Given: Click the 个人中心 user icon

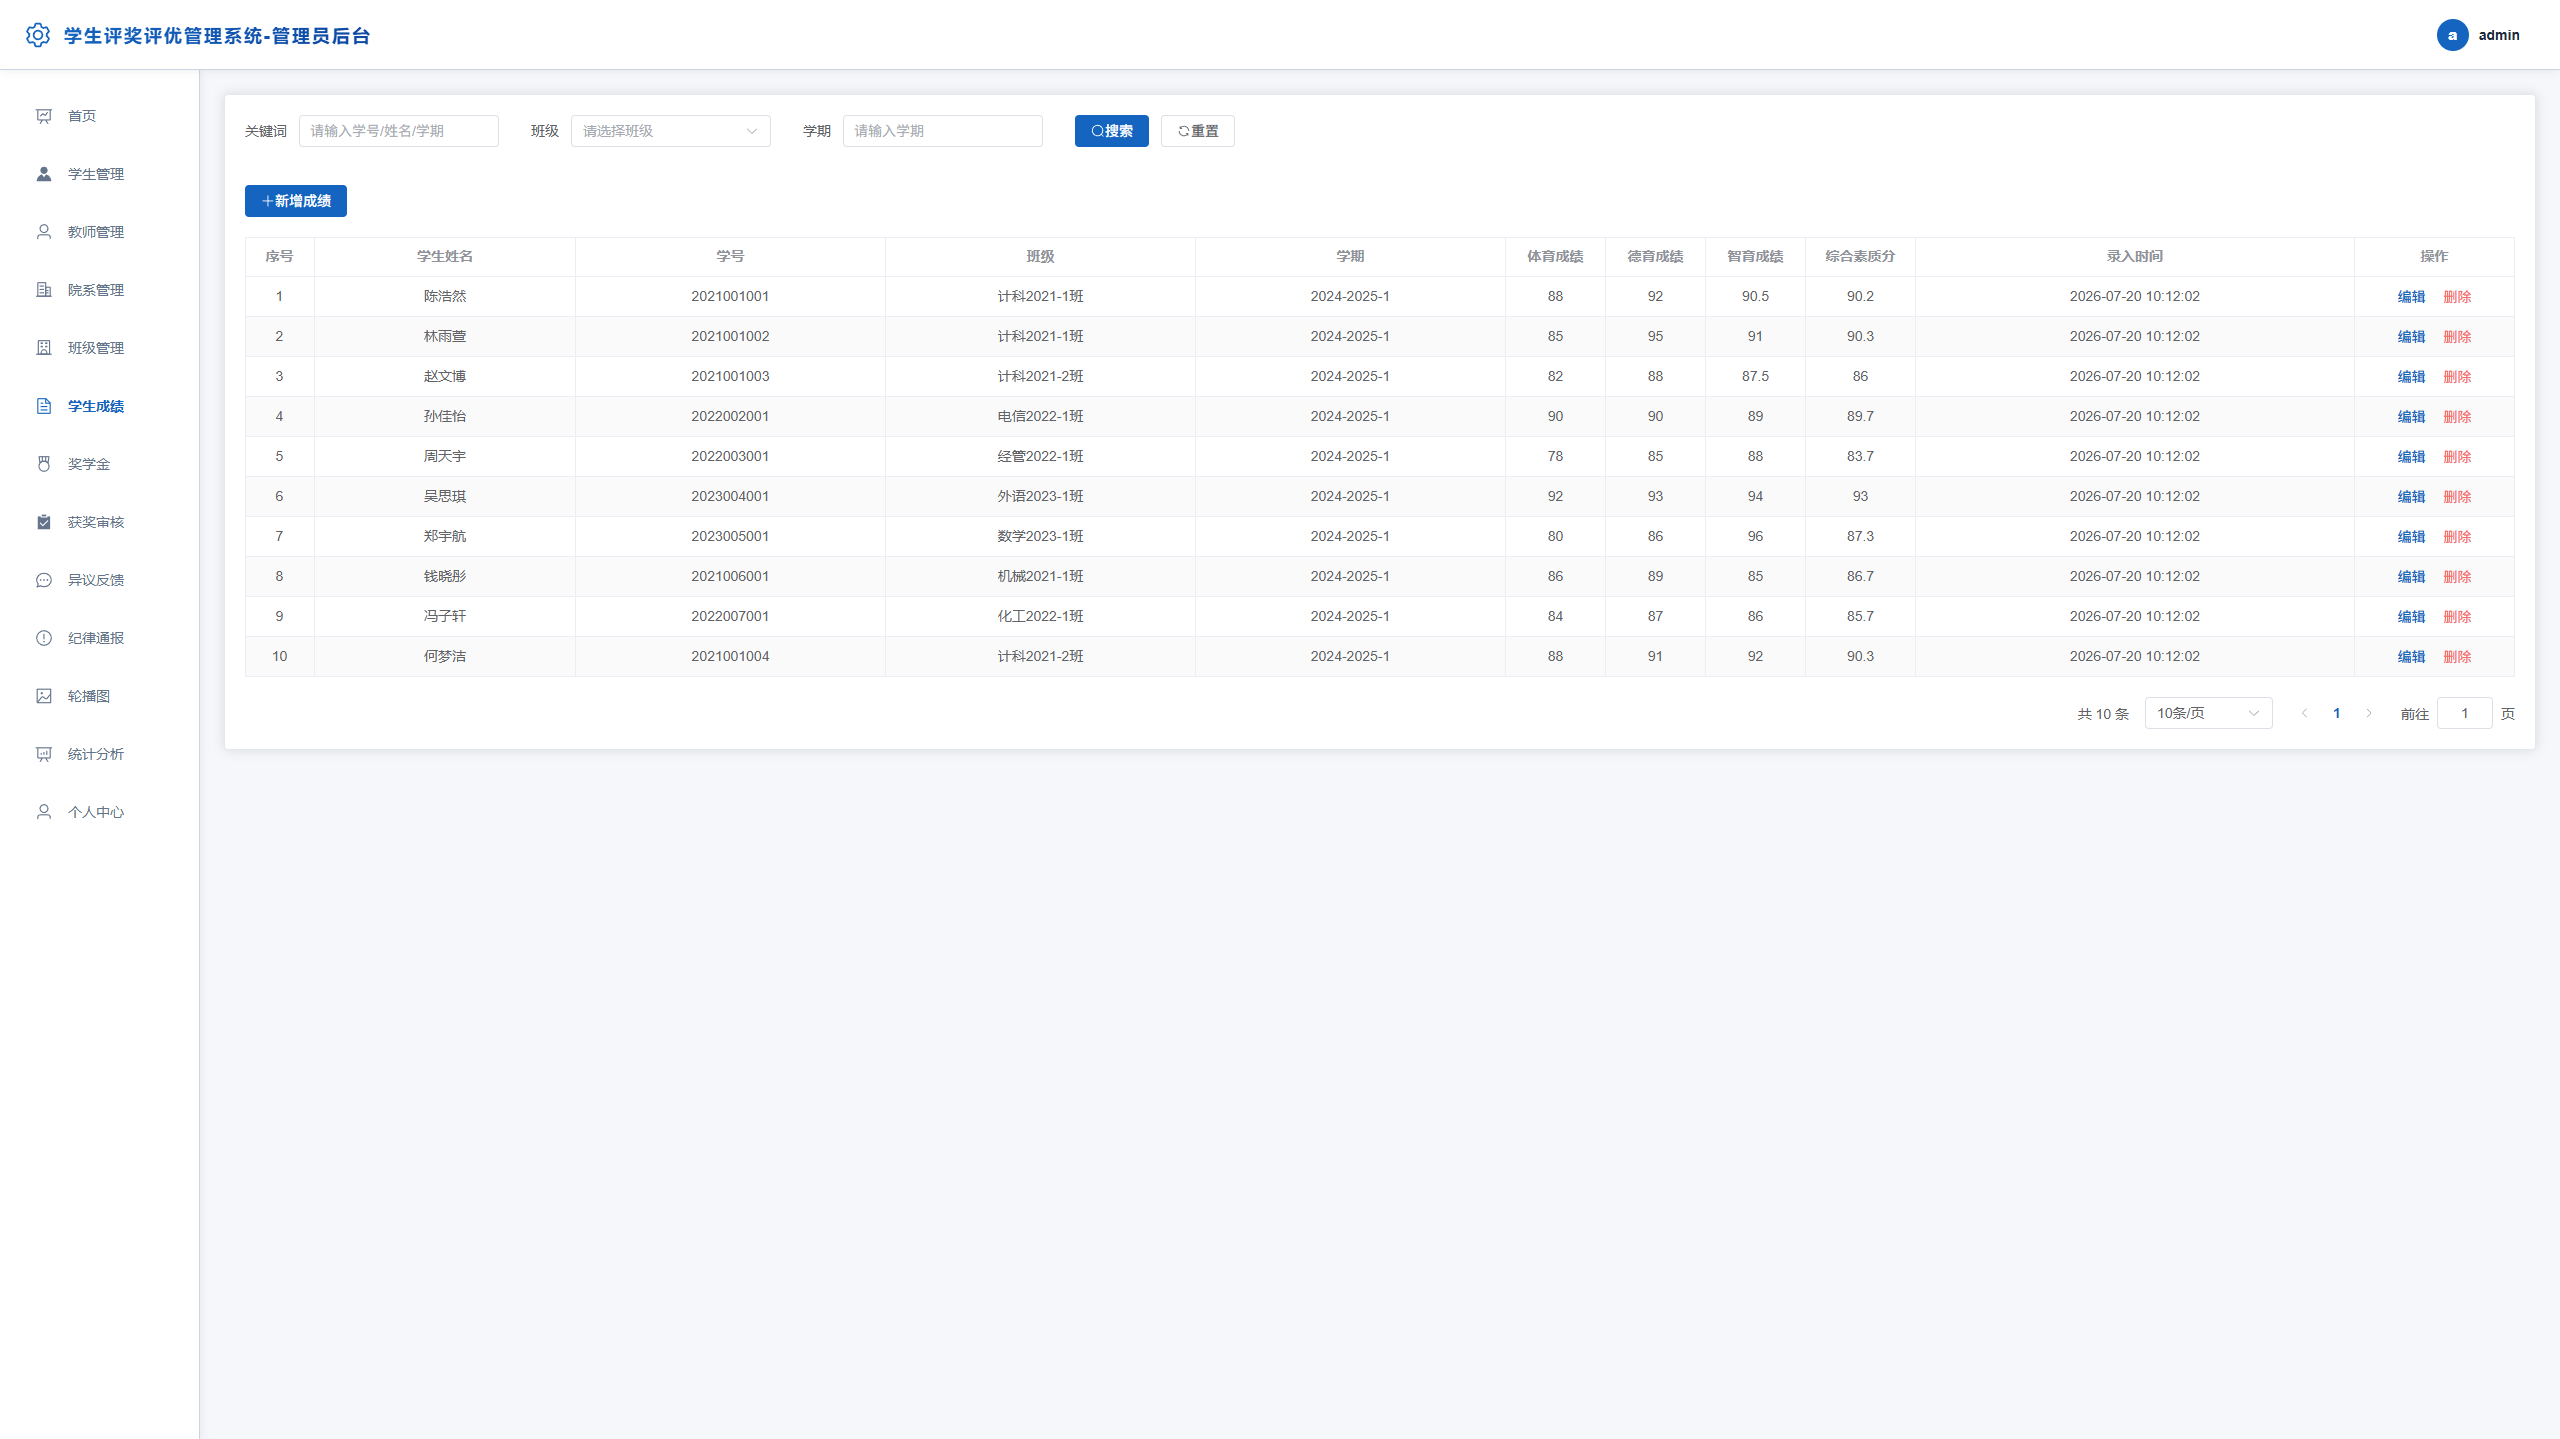Looking at the screenshot, I should point(44,812).
